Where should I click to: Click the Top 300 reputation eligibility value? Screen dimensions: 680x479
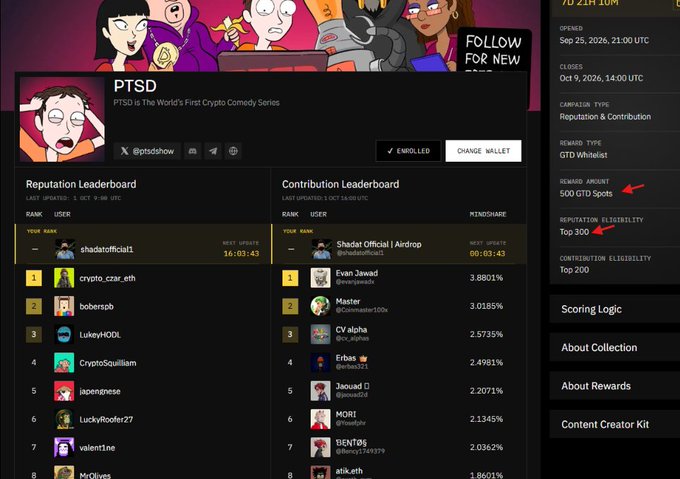pos(574,232)
